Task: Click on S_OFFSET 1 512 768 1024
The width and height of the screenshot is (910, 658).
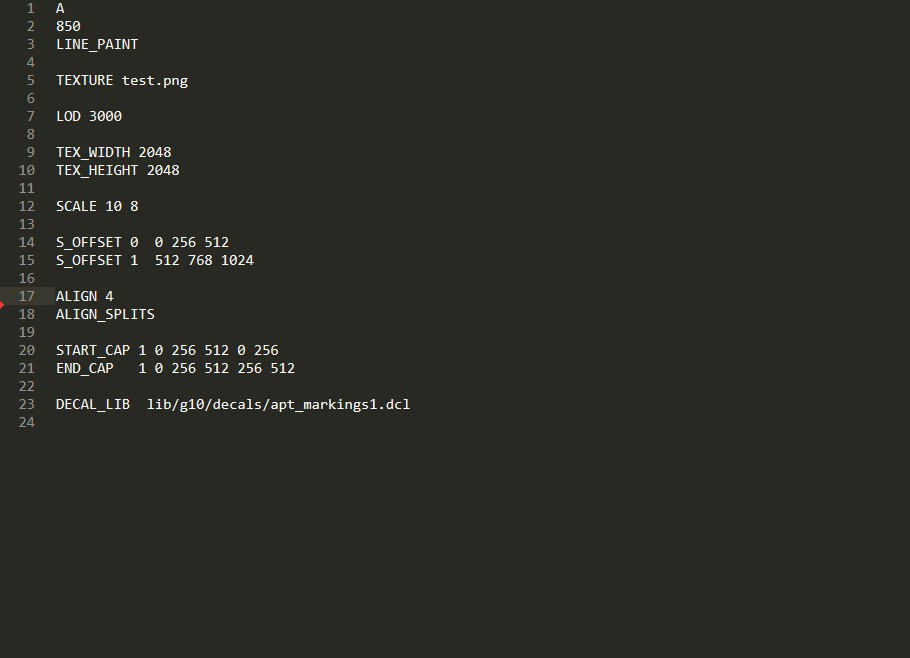Action: 155,260
